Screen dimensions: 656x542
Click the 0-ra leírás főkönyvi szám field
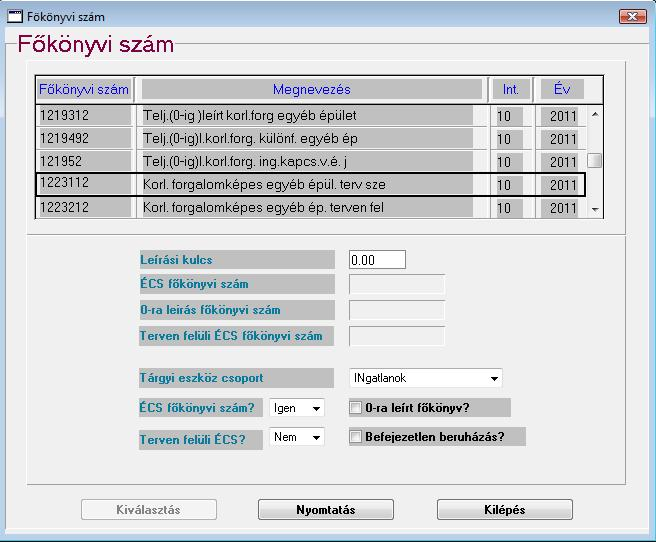(397, 311)
